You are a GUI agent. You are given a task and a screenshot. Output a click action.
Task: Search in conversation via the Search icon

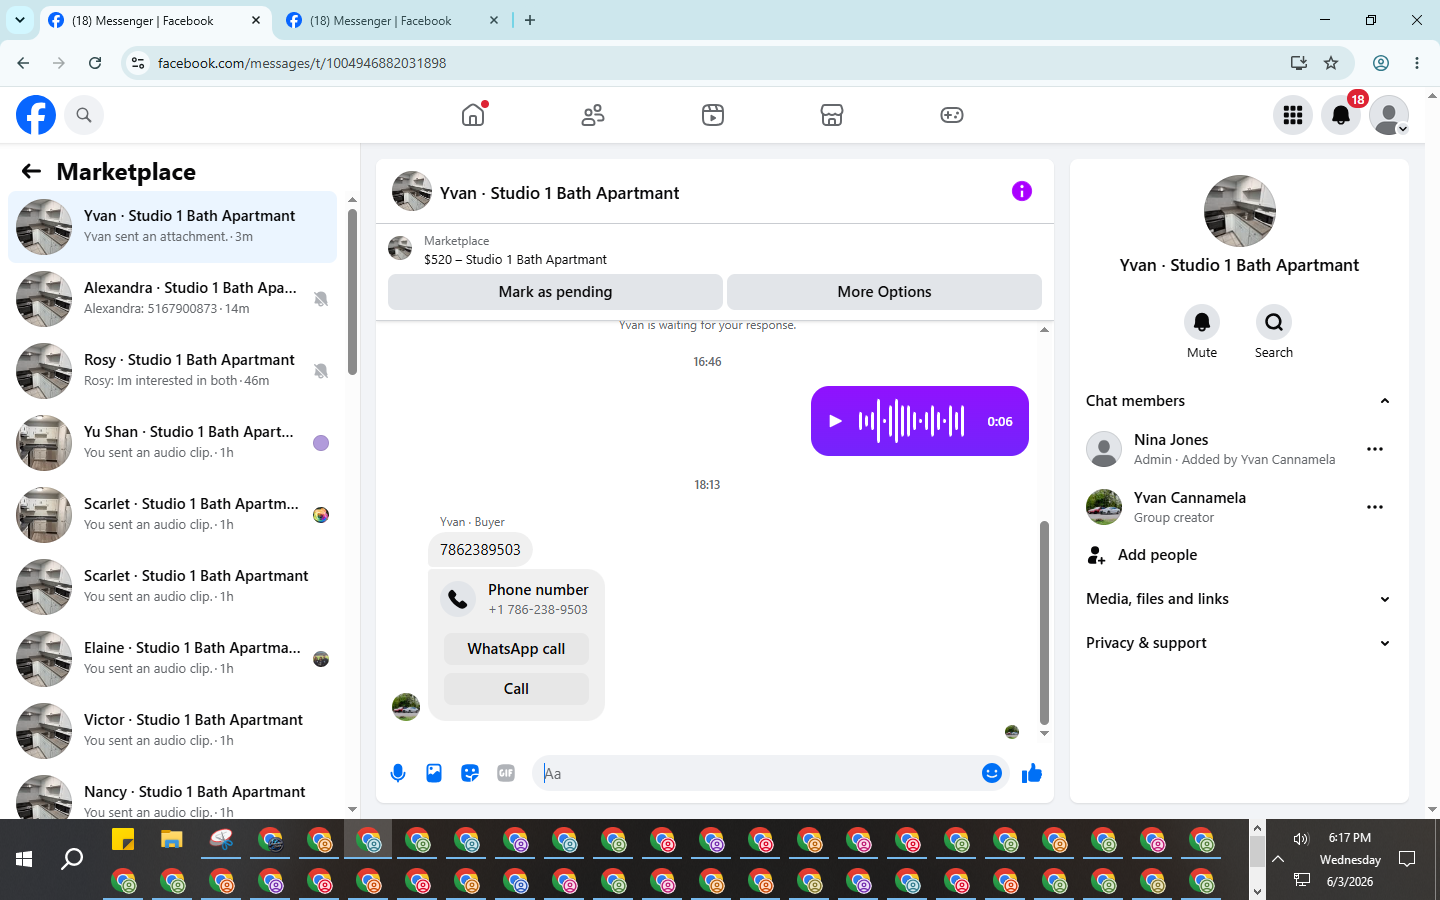pos(1274,322)
